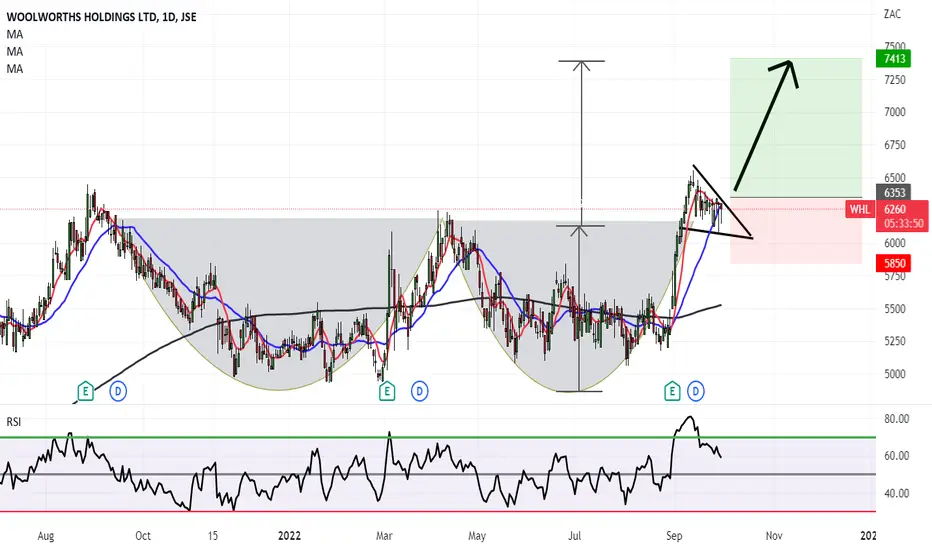Click the 7000 price axis value
The image size is (932, 550).
click(895, 112)
